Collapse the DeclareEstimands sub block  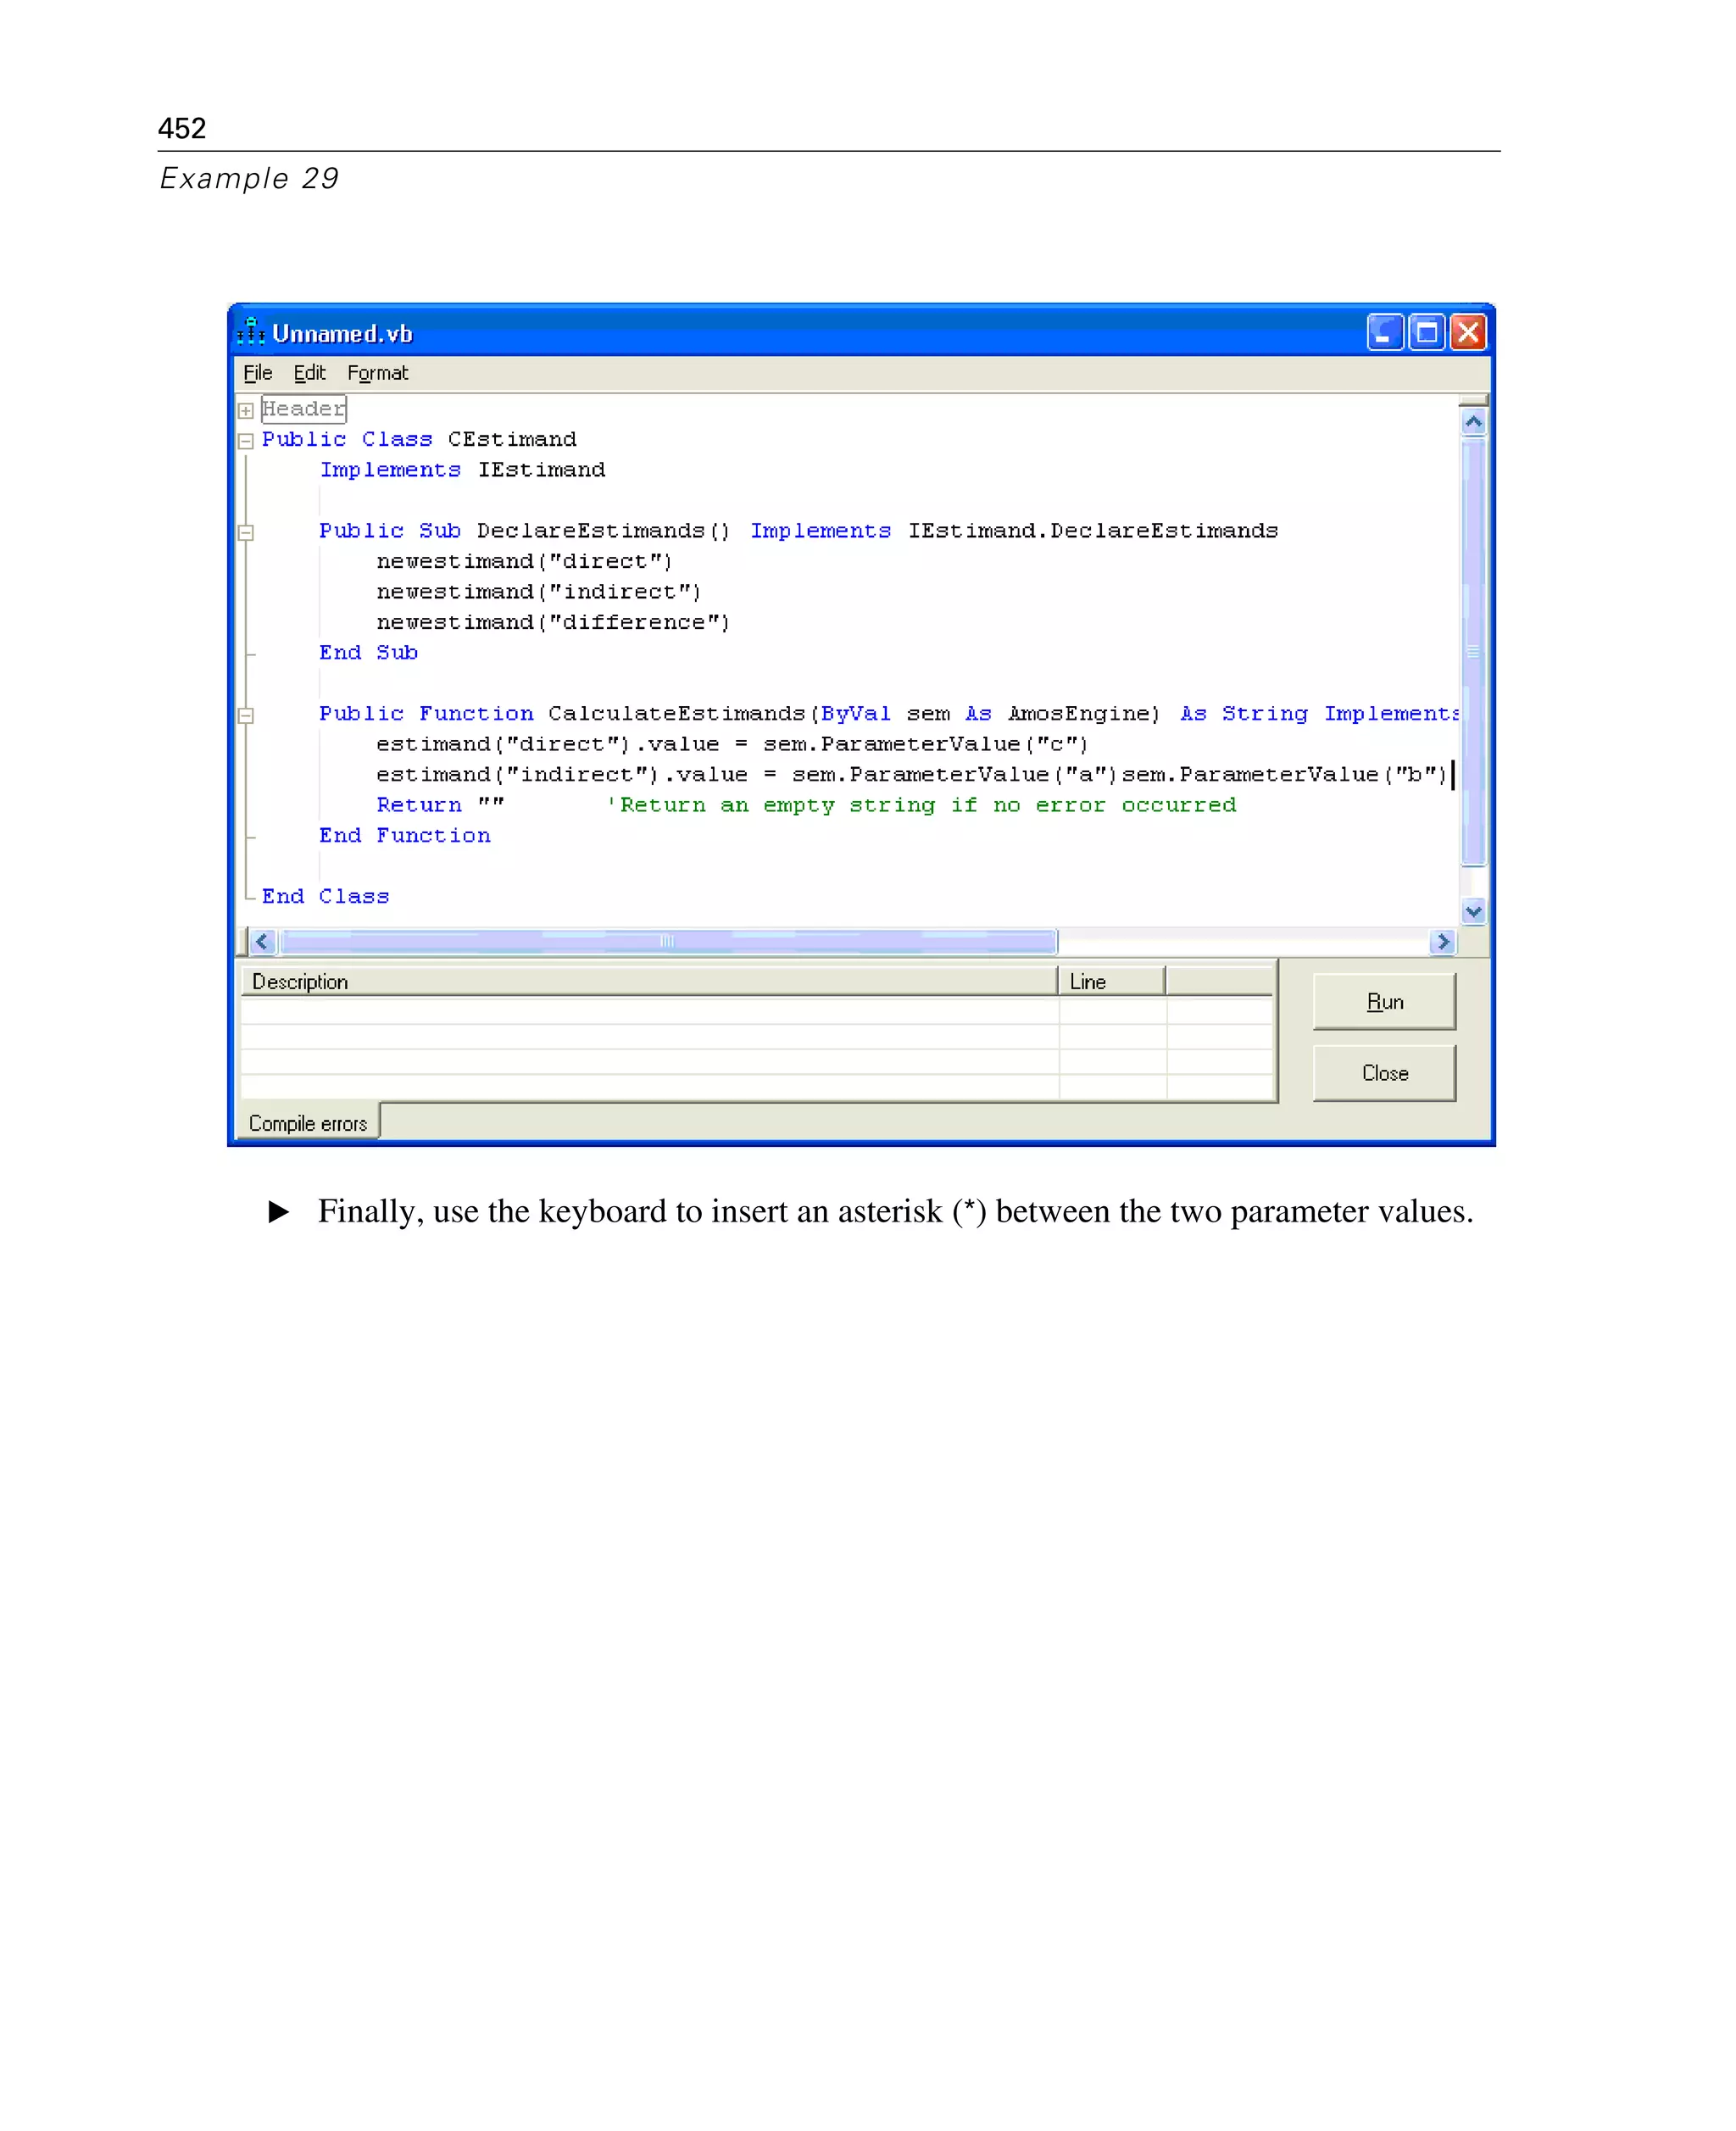[x=245, y=532]
